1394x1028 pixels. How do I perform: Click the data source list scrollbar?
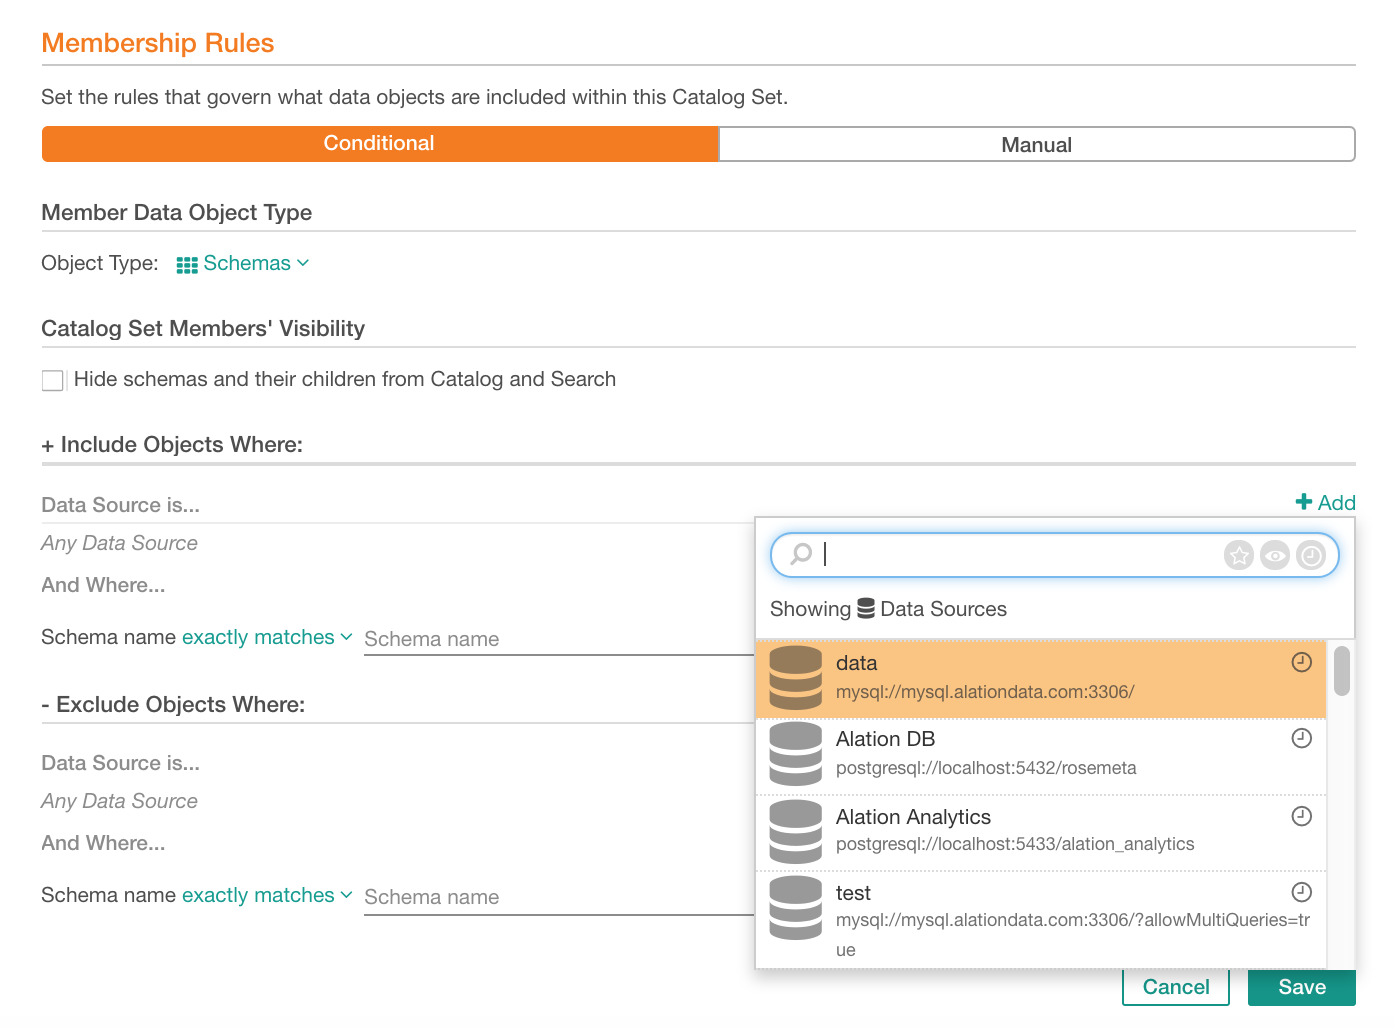1342,670
